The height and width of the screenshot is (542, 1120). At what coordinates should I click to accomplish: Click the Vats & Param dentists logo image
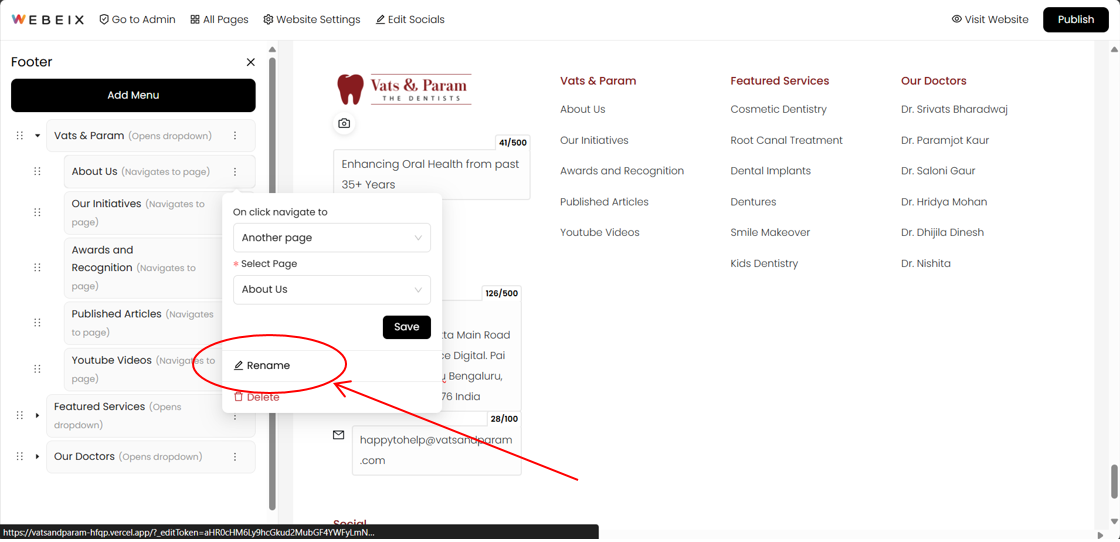[404, 89]
